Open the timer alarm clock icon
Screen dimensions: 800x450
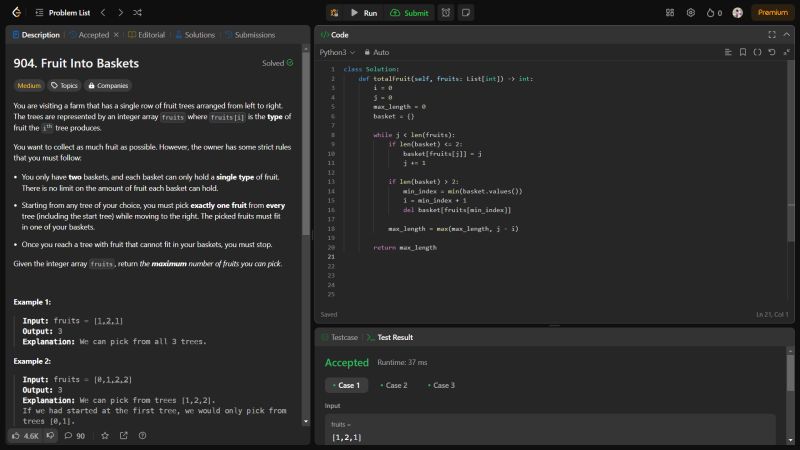(445, 12)
